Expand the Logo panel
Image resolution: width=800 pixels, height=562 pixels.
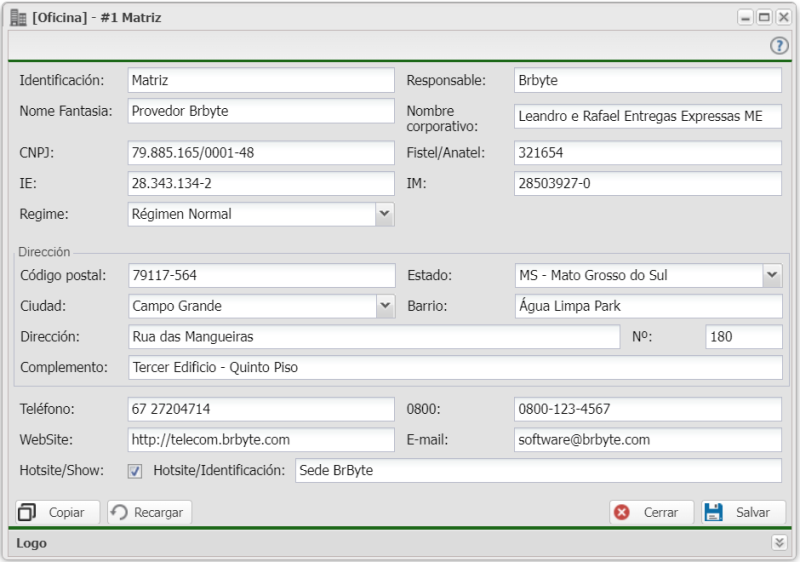[x=779, y=542]
